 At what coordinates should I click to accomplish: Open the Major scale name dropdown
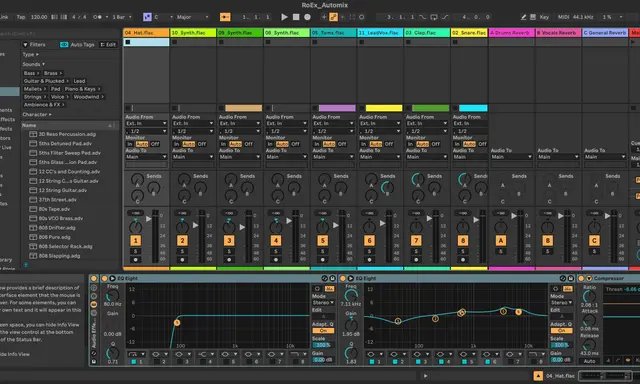[x=192, y=17]
